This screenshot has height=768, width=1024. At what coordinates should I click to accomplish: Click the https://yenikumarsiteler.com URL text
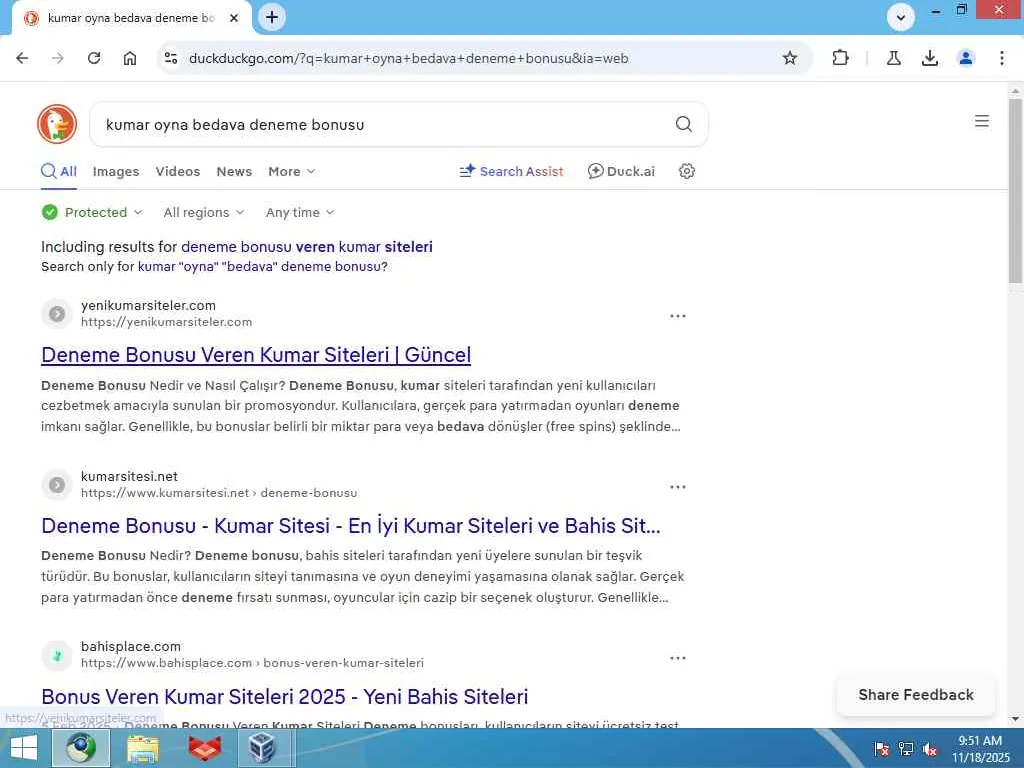click(167, 322)
